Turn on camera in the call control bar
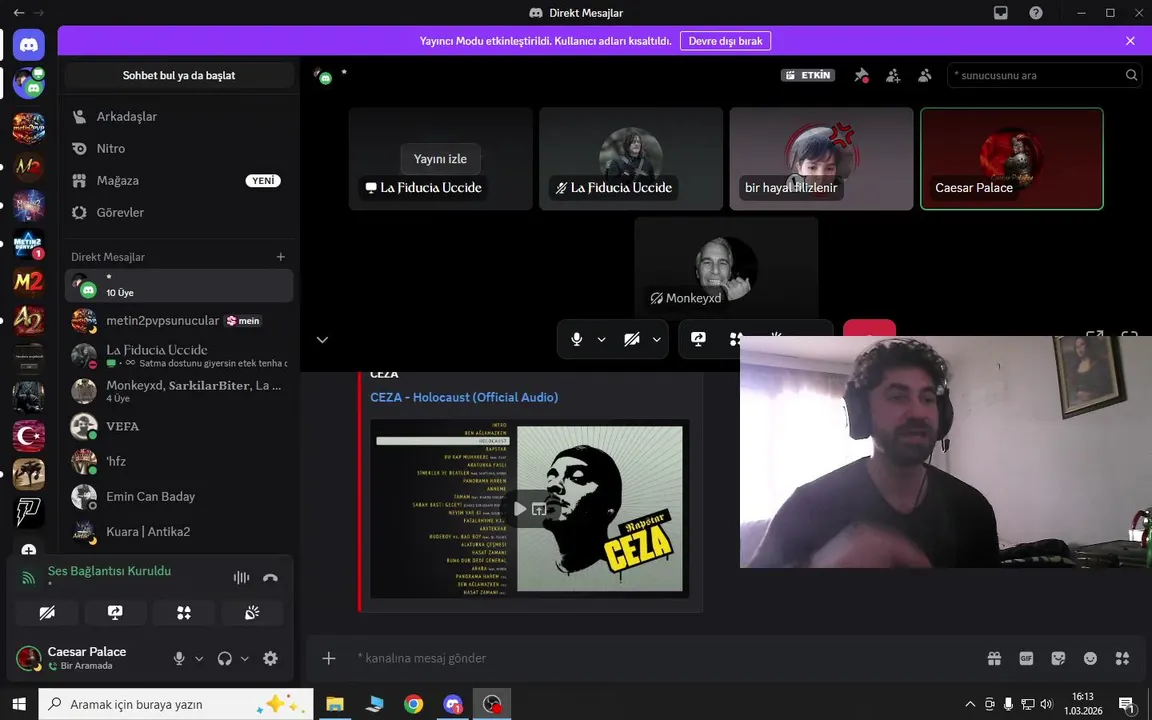Viewport: 1152px width, 720px height. tap(632, 339)
